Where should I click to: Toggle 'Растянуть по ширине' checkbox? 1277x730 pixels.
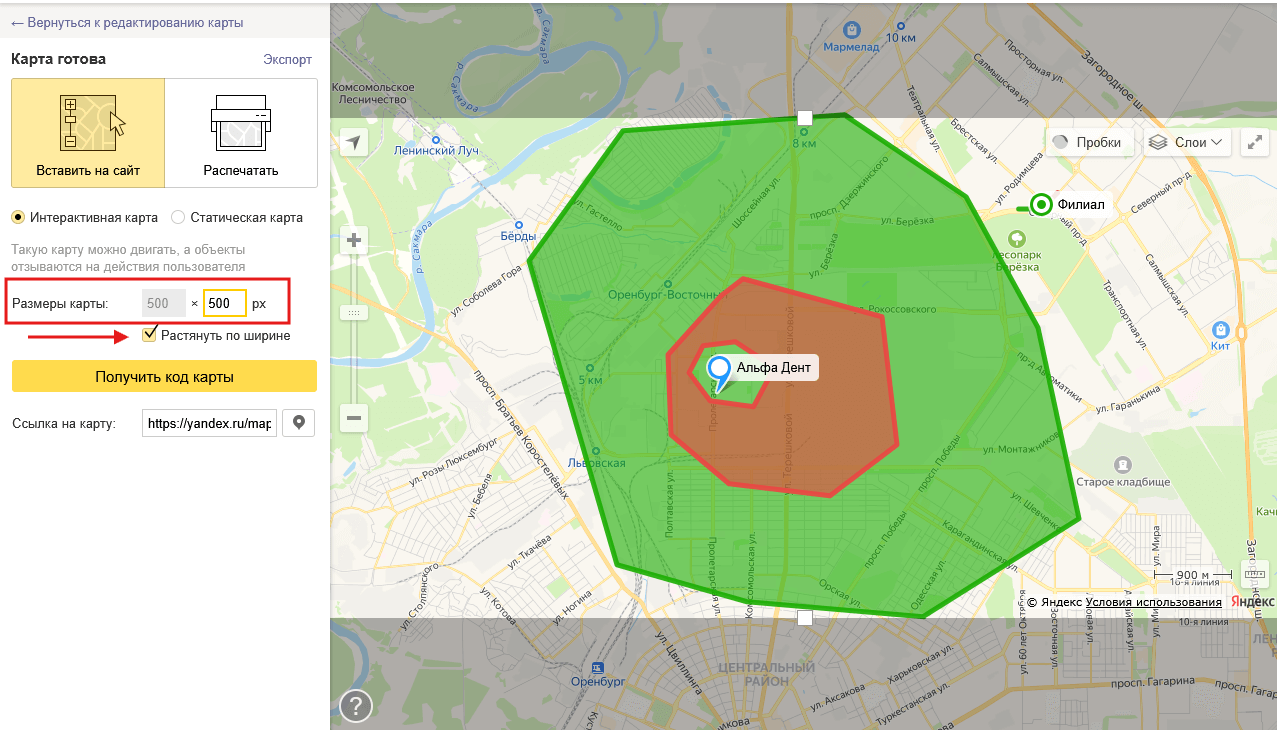[150, 335]
